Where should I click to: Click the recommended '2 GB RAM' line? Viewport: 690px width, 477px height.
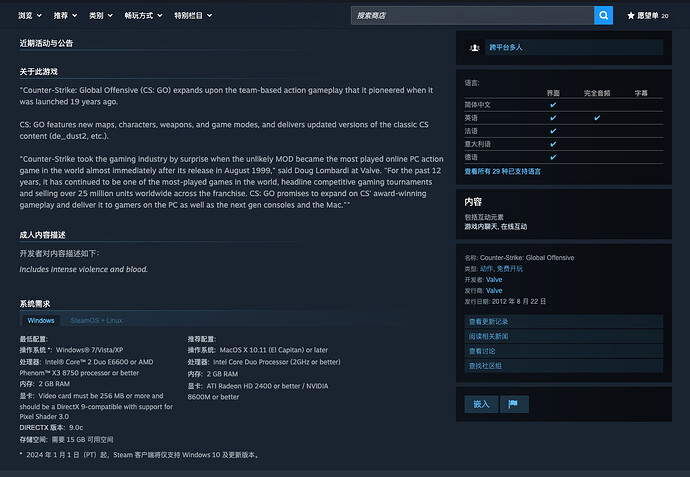[213, 374]
